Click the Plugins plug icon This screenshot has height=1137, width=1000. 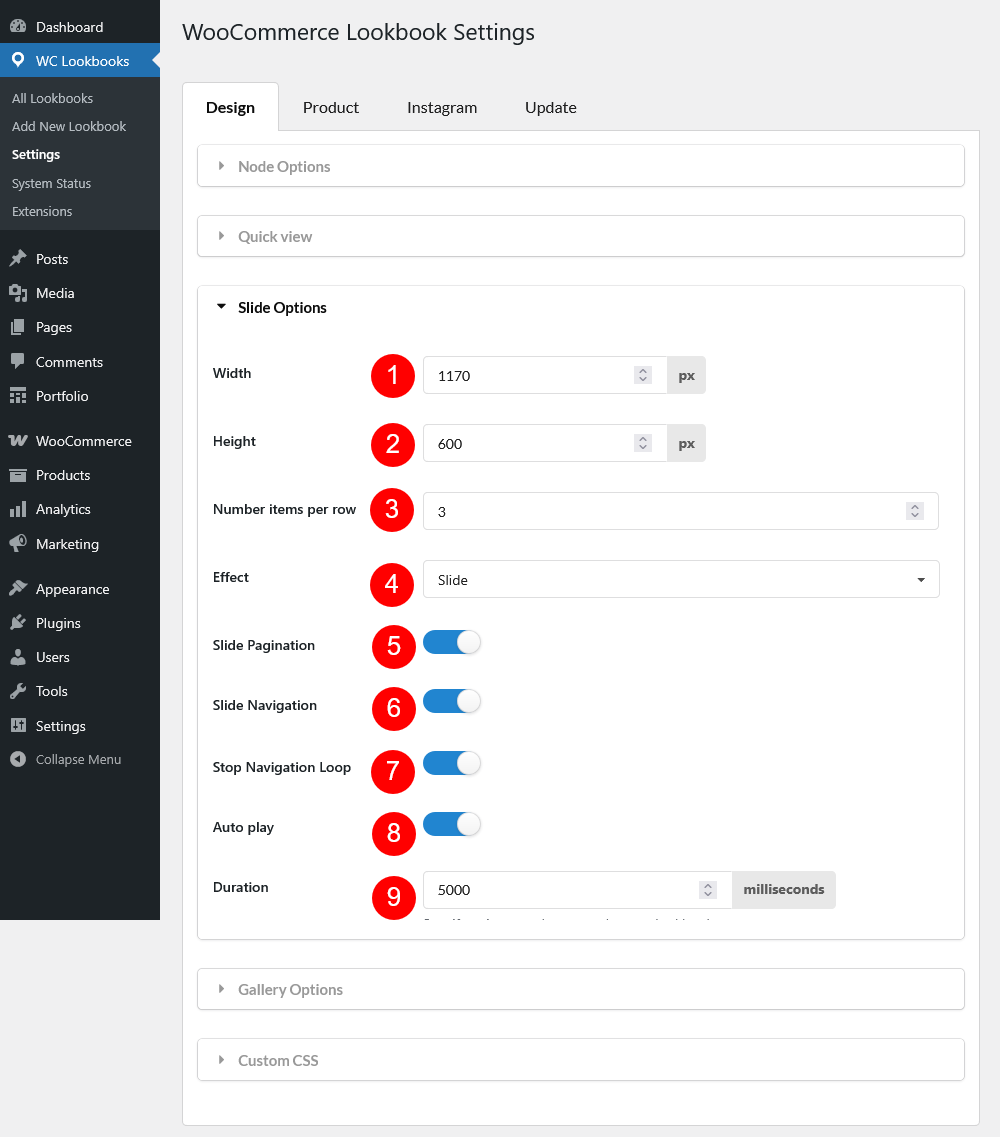[18, 622]
